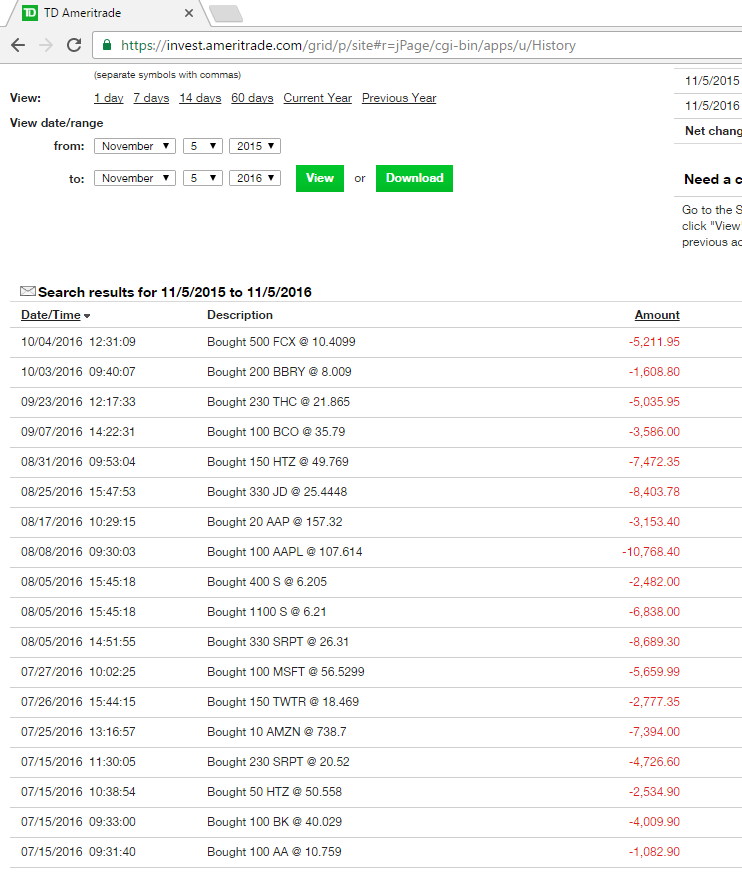Image resolution: width=742 pixels, height=873 pixels.
Task: Click the 'Bought 330 SRPT @ 26.31' description
Action: pos(278,643)
